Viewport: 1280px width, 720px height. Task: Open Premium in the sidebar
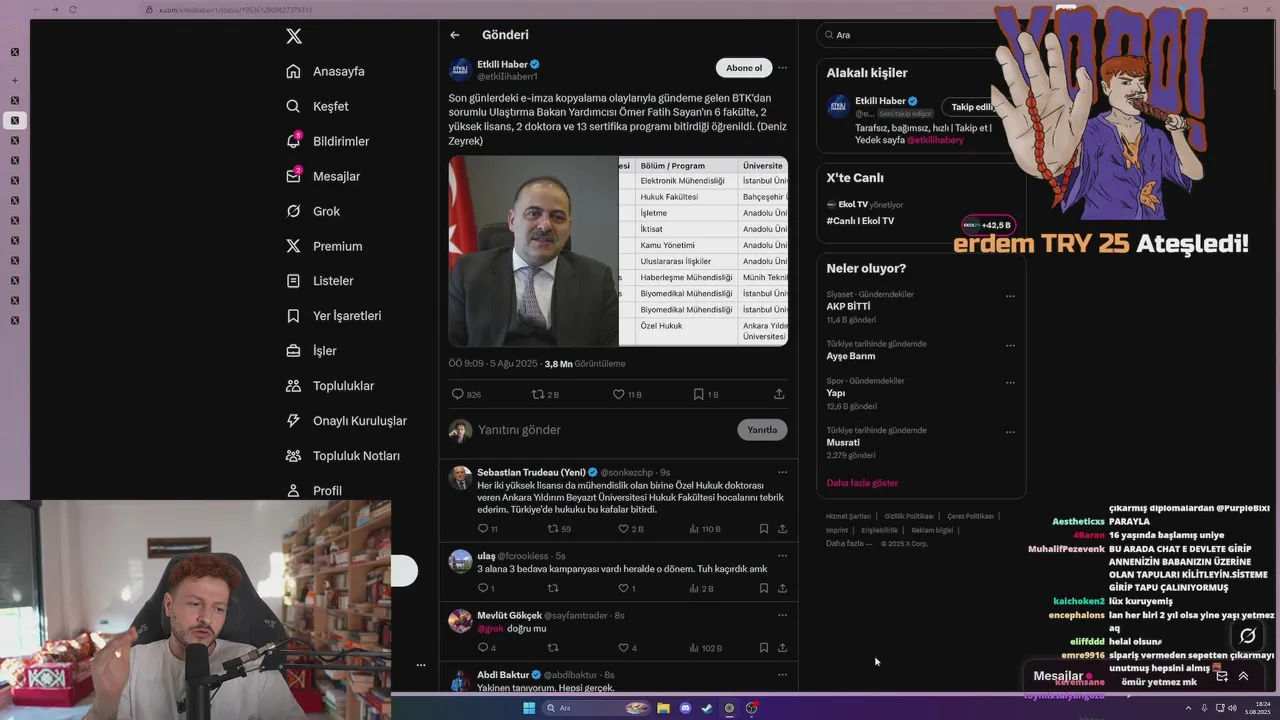point(324,246)
